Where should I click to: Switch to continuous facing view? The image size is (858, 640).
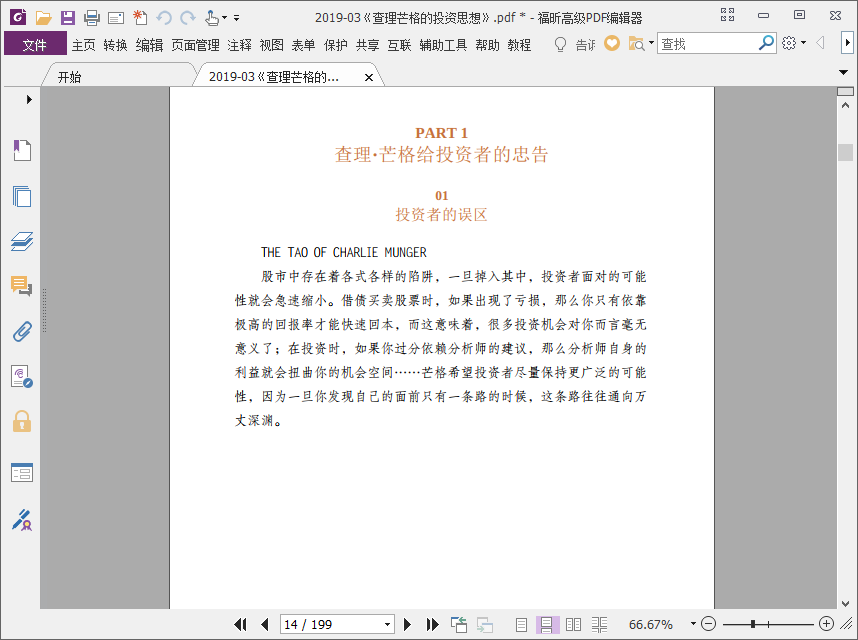599,624
